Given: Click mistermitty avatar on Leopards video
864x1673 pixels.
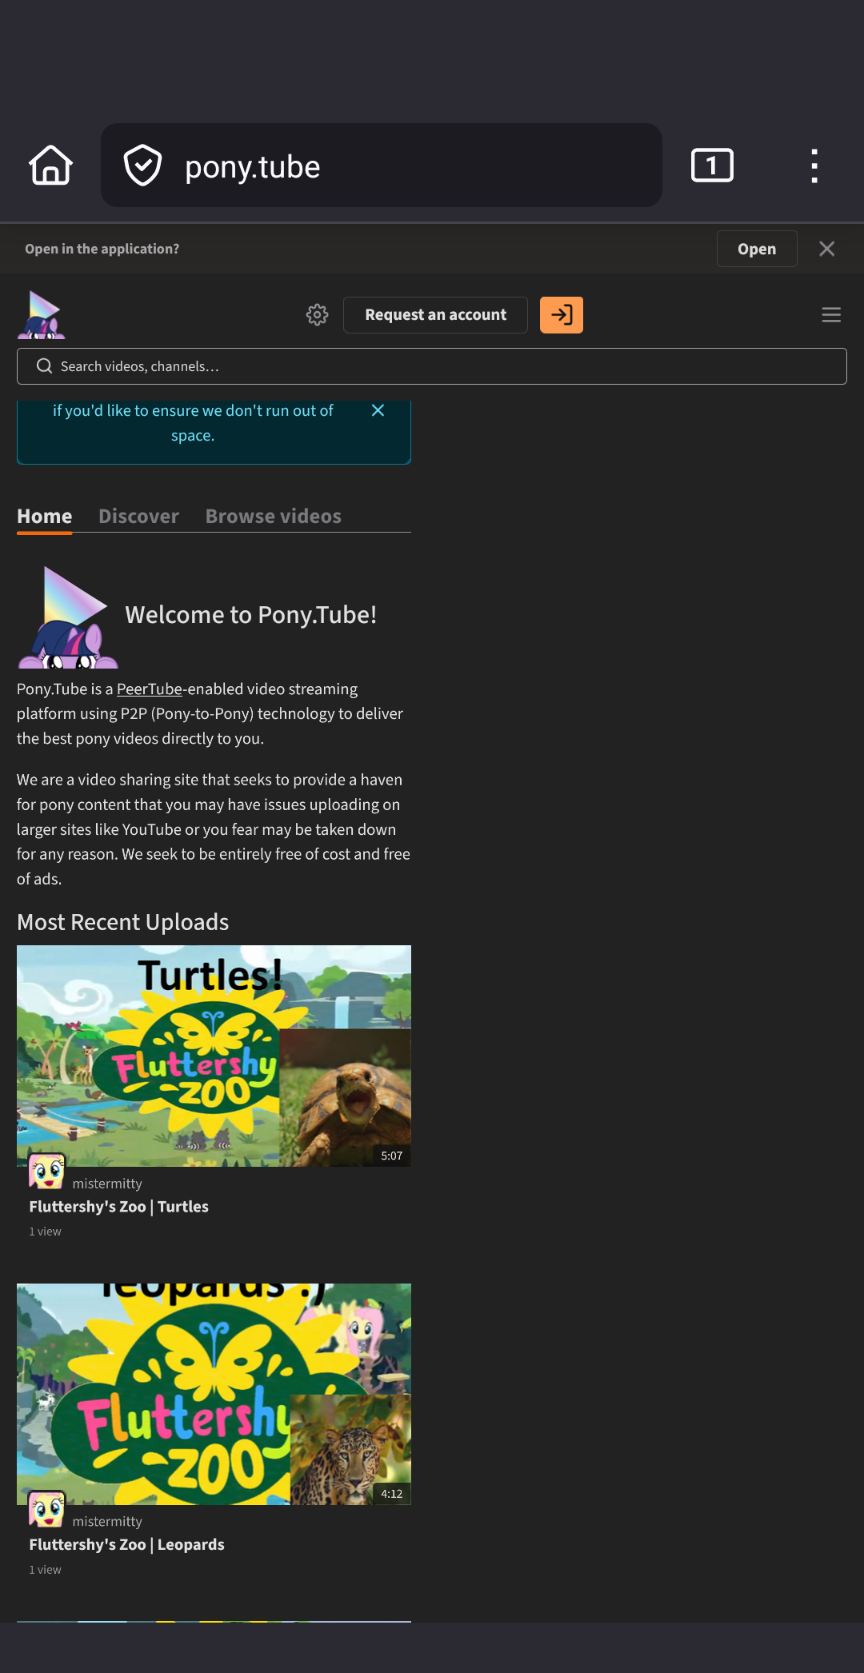Looking at the screenshot, I should 47,1510.
